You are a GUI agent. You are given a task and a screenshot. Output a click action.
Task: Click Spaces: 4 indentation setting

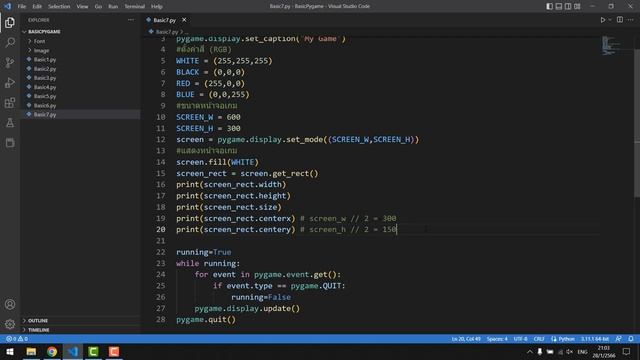497,339
